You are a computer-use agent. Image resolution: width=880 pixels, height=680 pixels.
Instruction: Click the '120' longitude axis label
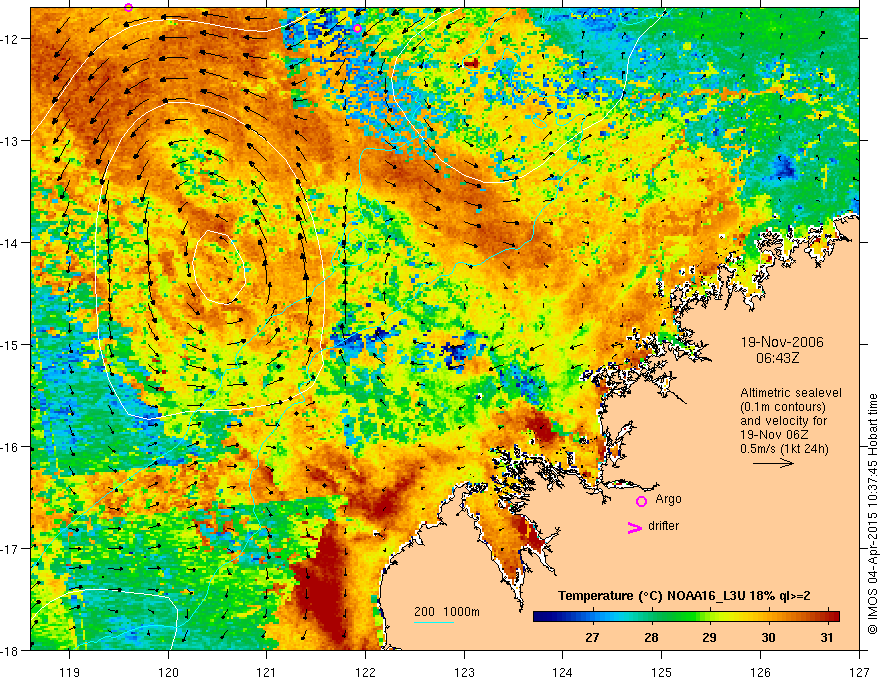pyautogui.click(x=168, y=672)
